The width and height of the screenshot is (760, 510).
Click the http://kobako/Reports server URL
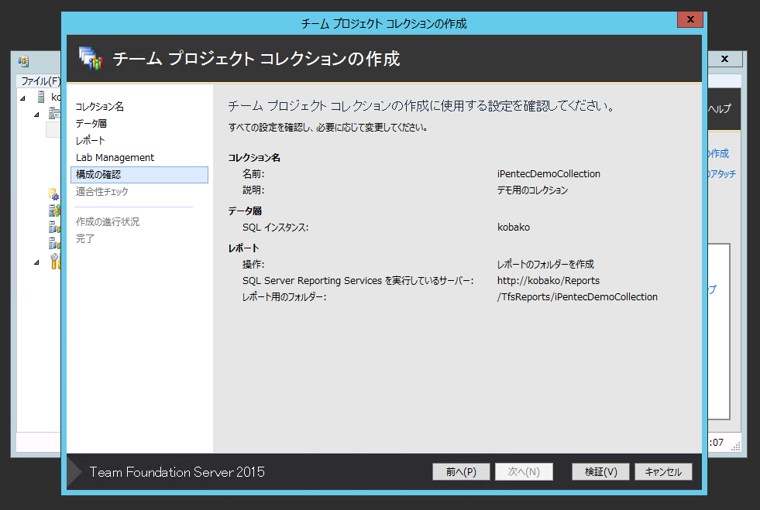point(548,280)
